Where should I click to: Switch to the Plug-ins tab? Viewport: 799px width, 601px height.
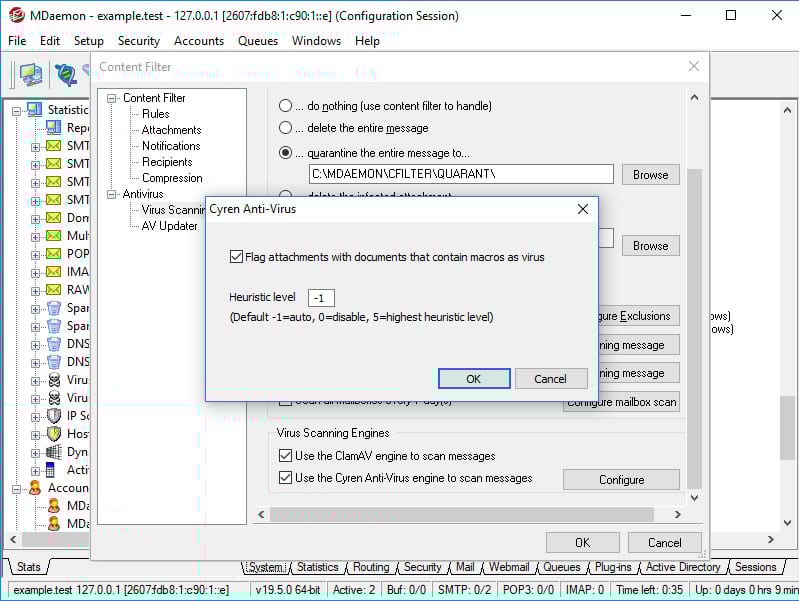pos(613,567)
